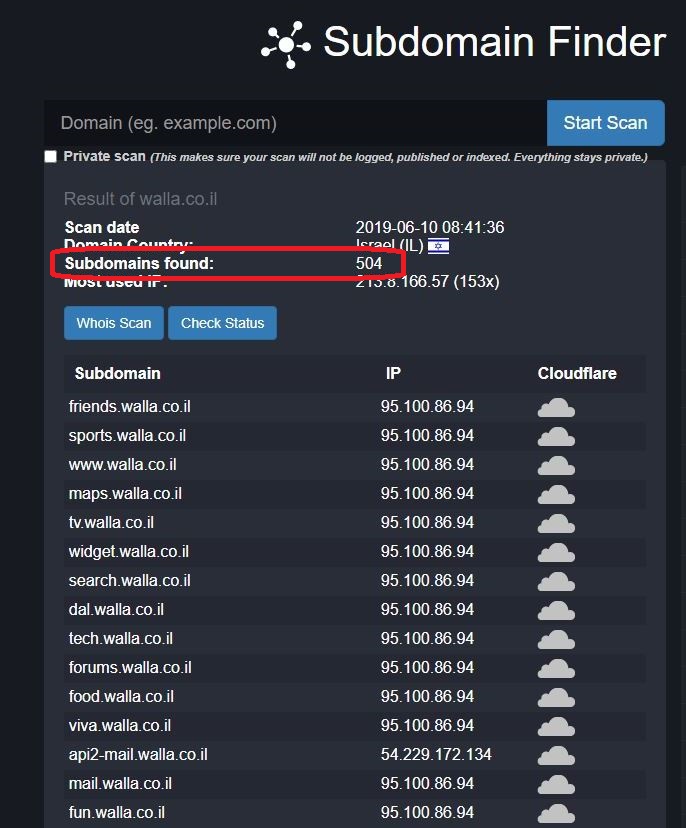Click Cloudflare cloud icon for maps.walla.co.il
Viewport: 686px width, 828px height.
pos(556,495)
